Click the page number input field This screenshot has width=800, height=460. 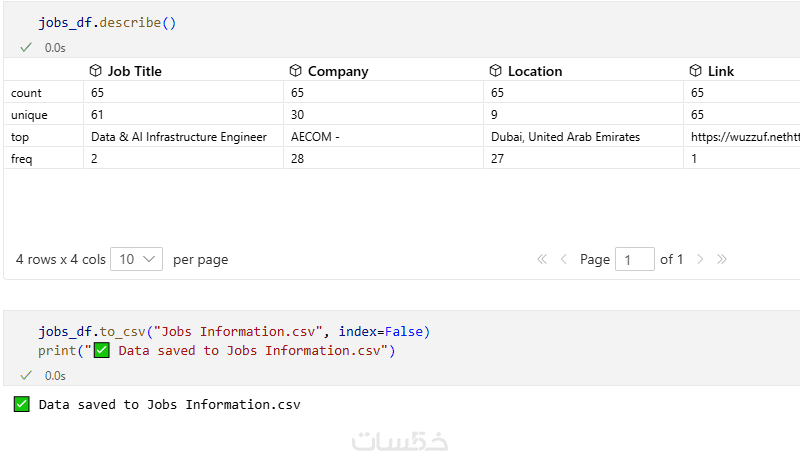(634, 259)
